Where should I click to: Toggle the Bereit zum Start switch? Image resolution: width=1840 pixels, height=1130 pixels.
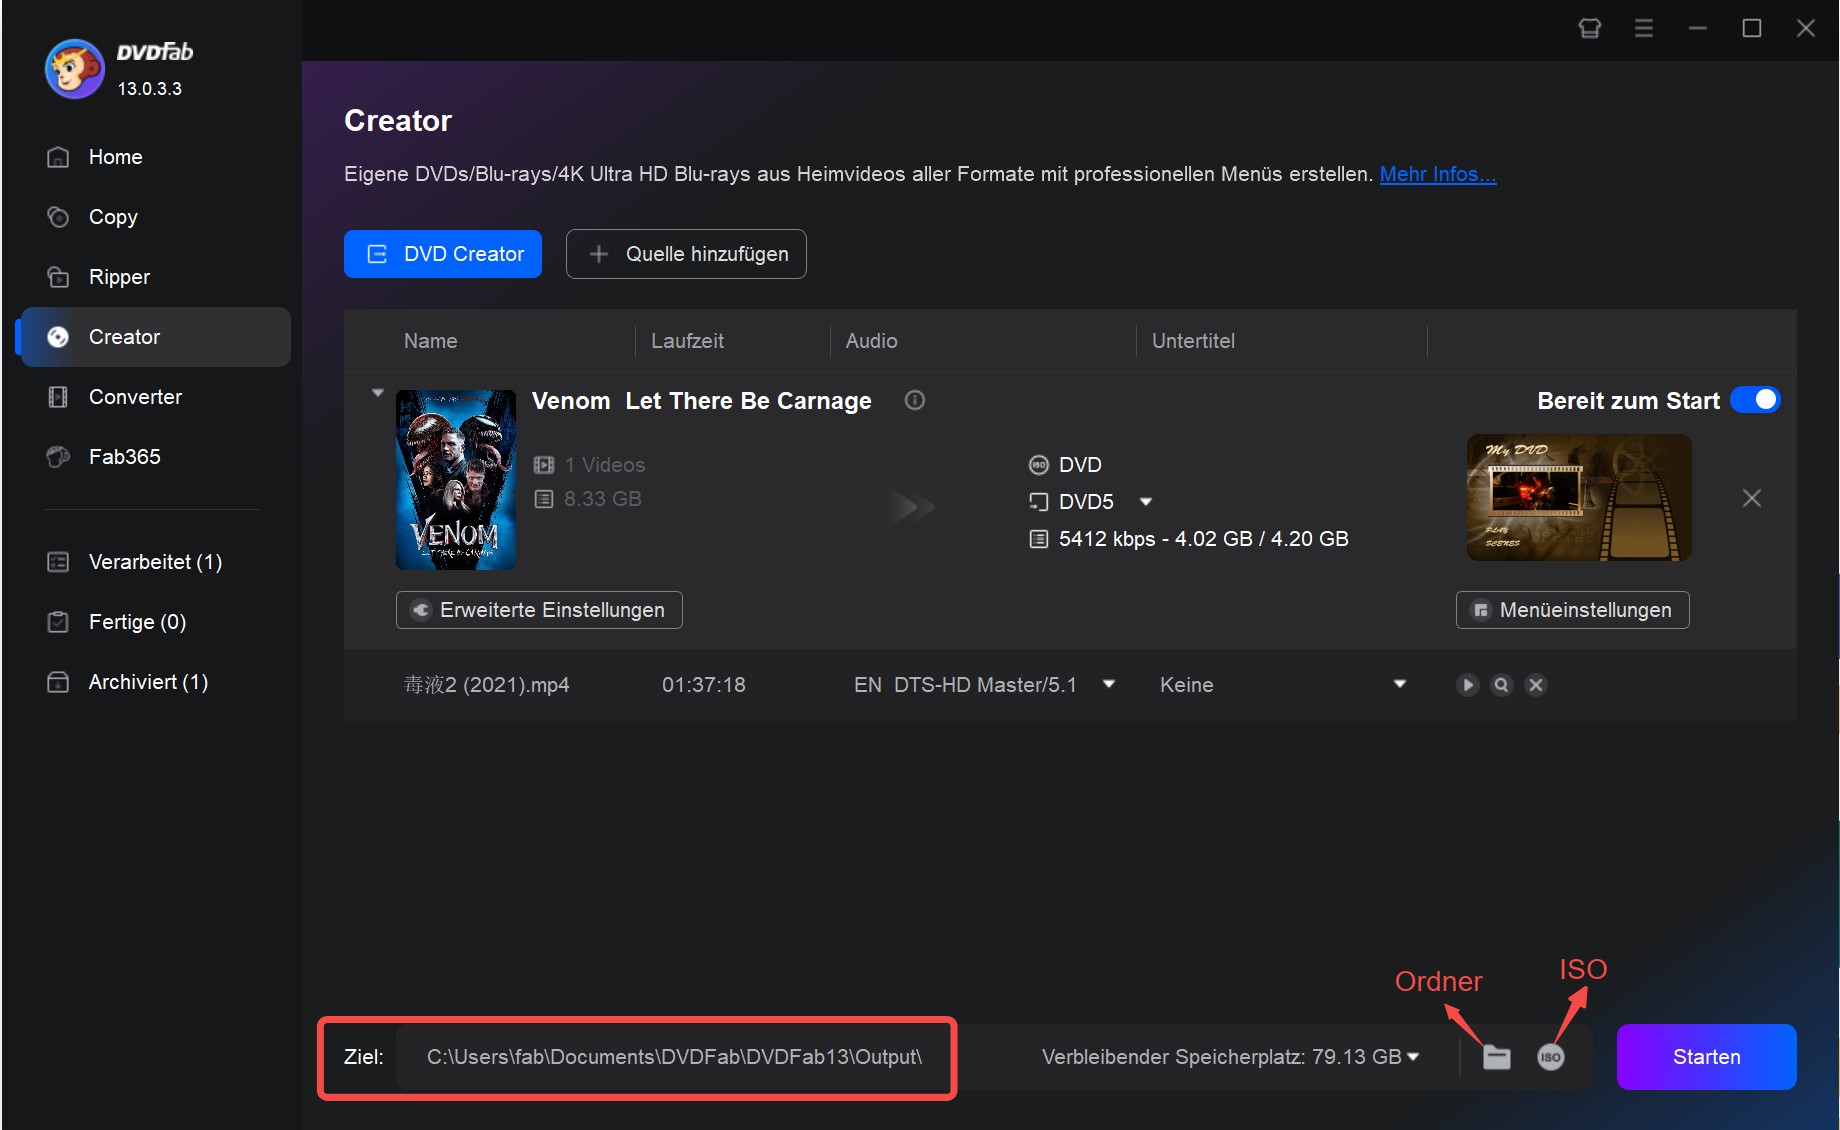tap(1755, 400)
